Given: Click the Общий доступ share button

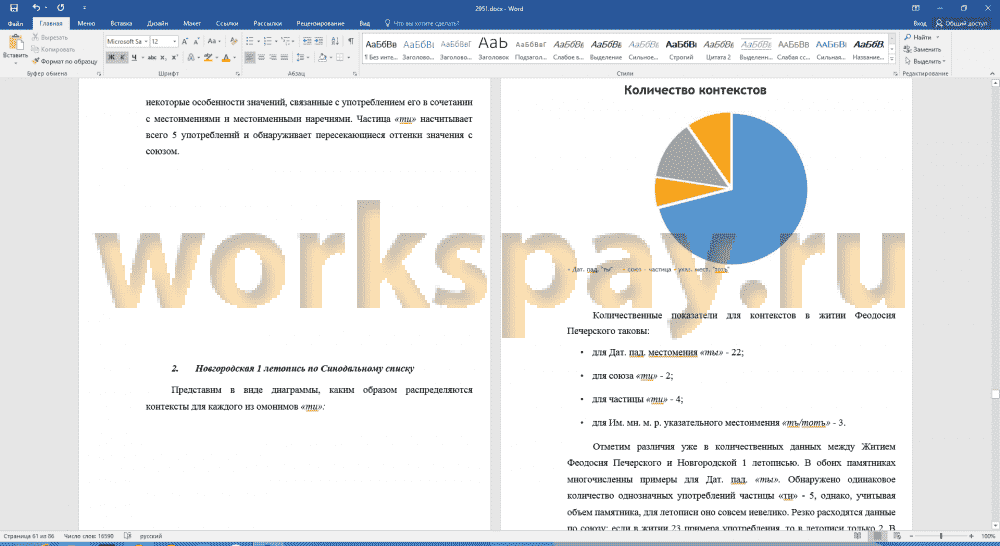Looking at the screenshot, I should 961,24.
